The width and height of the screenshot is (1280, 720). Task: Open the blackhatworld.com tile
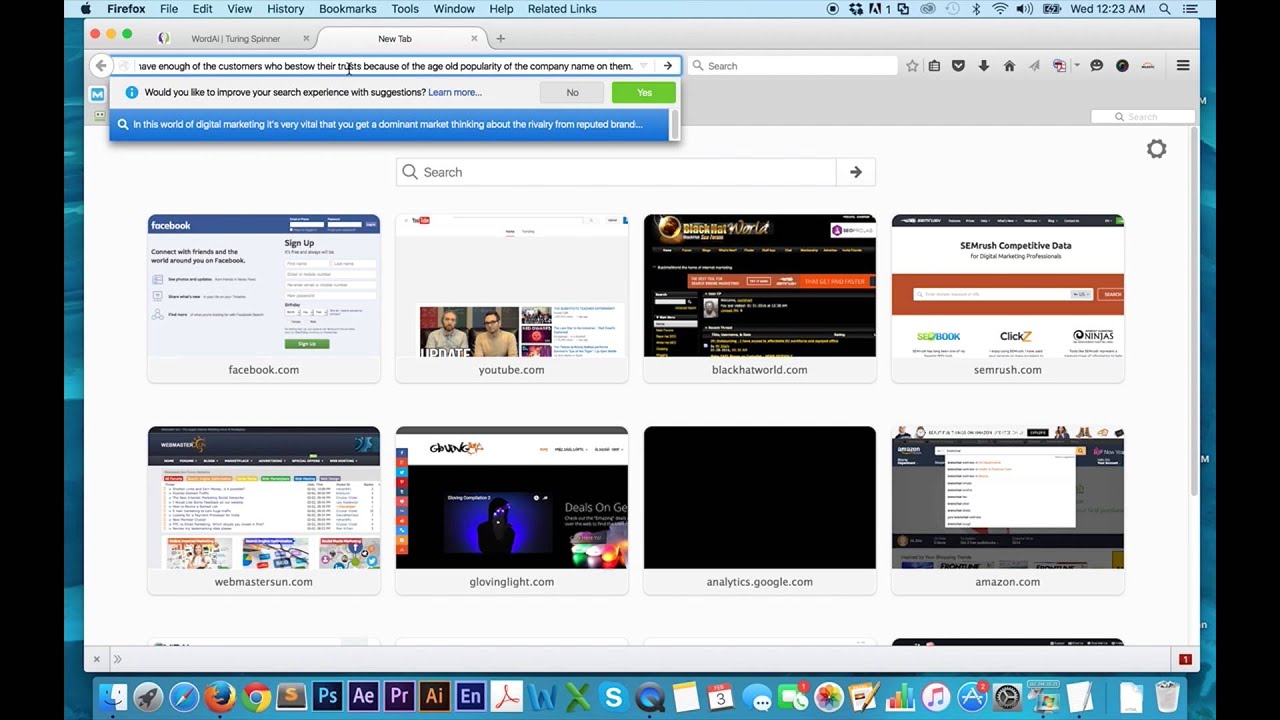760,298
